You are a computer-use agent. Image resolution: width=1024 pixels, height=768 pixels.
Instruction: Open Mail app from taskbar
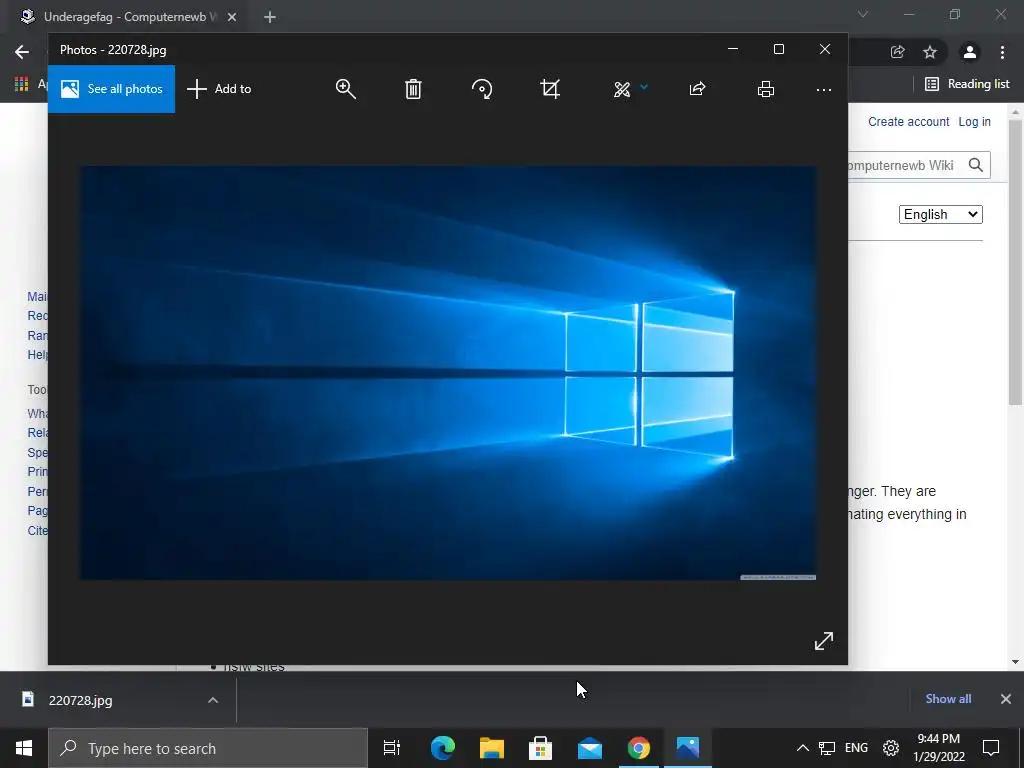[x=590, y=748]
